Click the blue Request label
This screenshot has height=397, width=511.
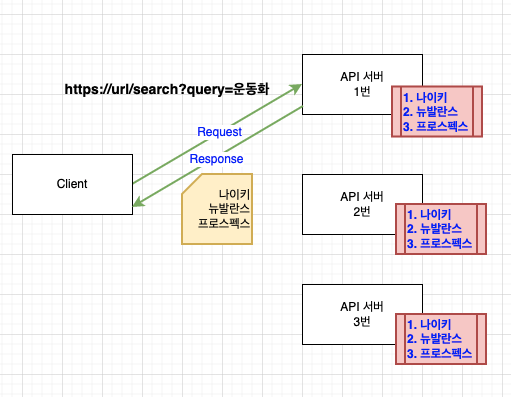point(219,132)
